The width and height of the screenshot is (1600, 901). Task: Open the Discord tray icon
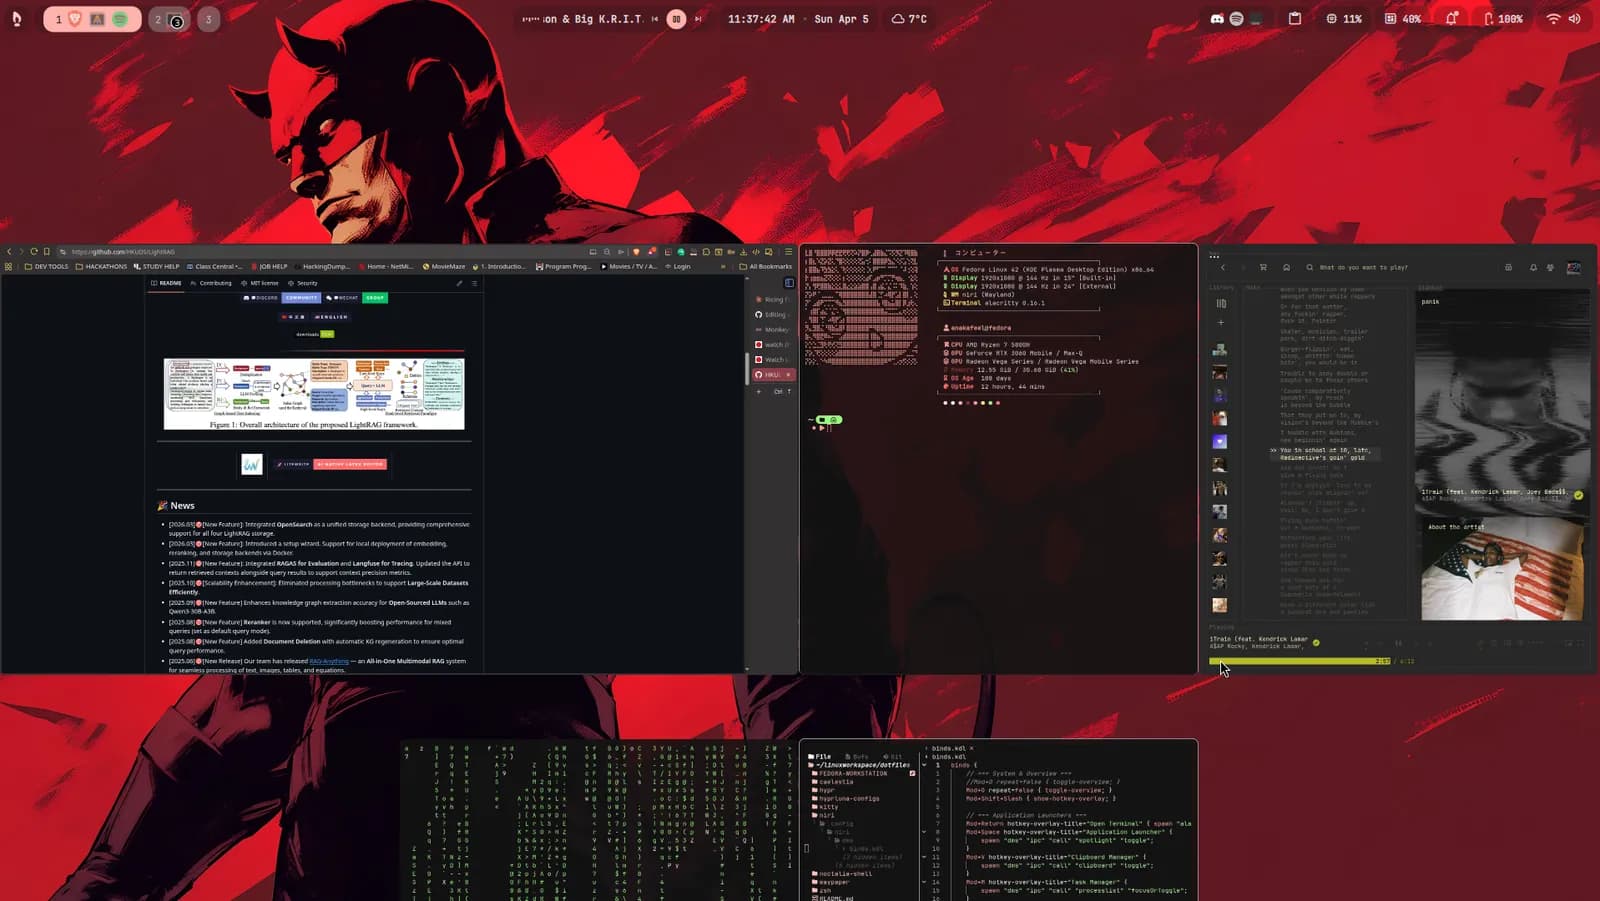(1217, 19)
